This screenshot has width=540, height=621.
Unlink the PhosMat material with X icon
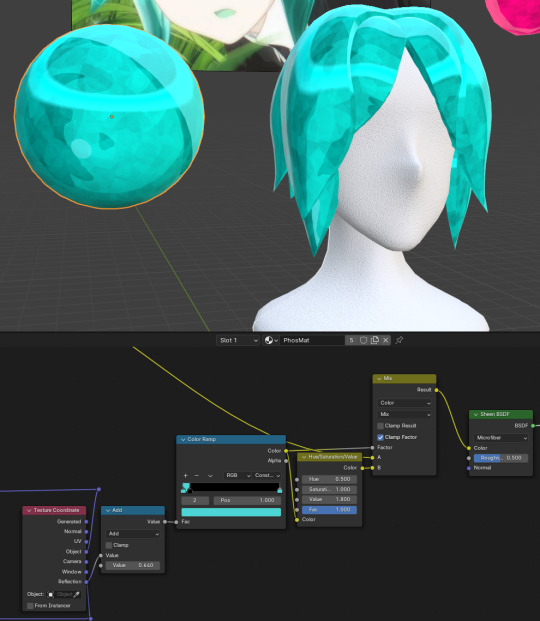pyautogui.click(x=385, y=340)
